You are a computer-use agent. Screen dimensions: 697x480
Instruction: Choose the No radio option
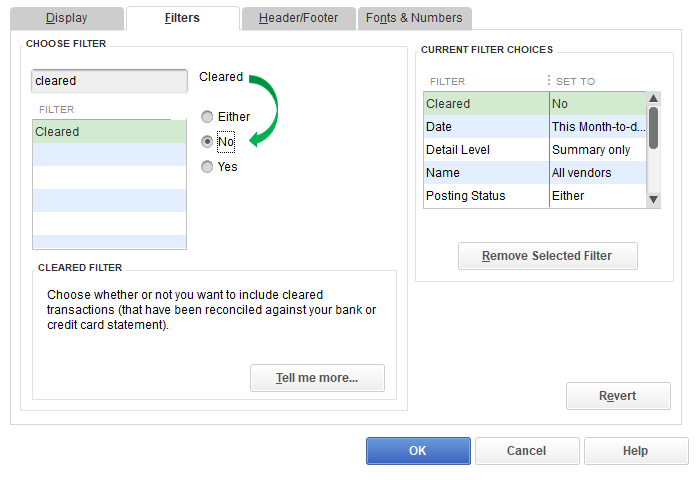(x=207, y=142)
